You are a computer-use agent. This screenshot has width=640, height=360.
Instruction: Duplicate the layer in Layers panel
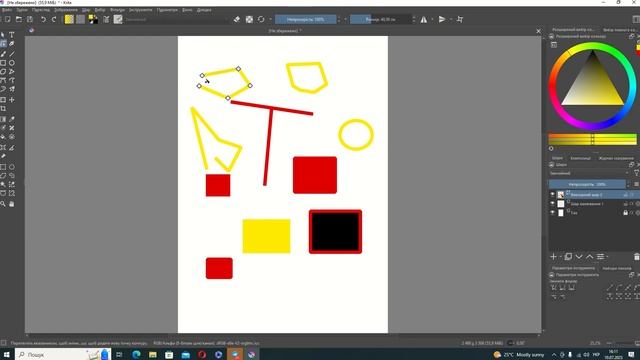(x=568, y=256)
